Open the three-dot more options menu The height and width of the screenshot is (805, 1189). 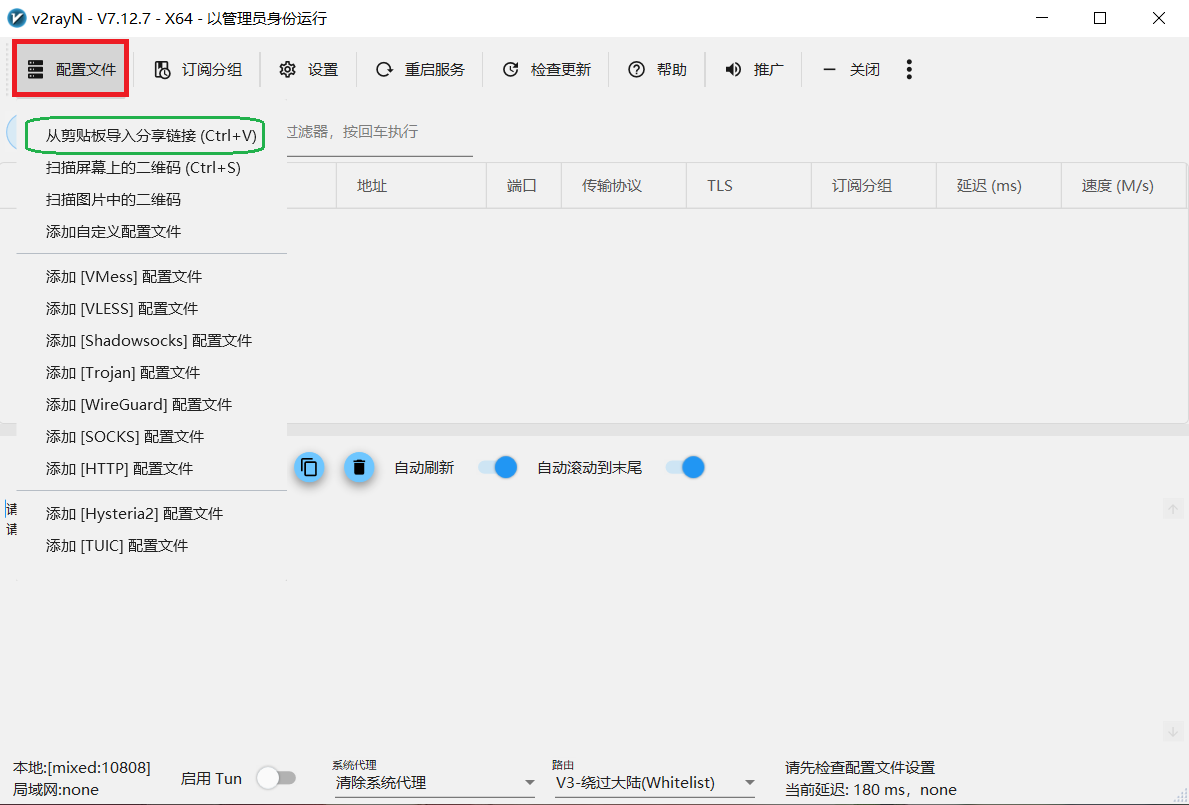pyautogui.click(x=908, y=69)
